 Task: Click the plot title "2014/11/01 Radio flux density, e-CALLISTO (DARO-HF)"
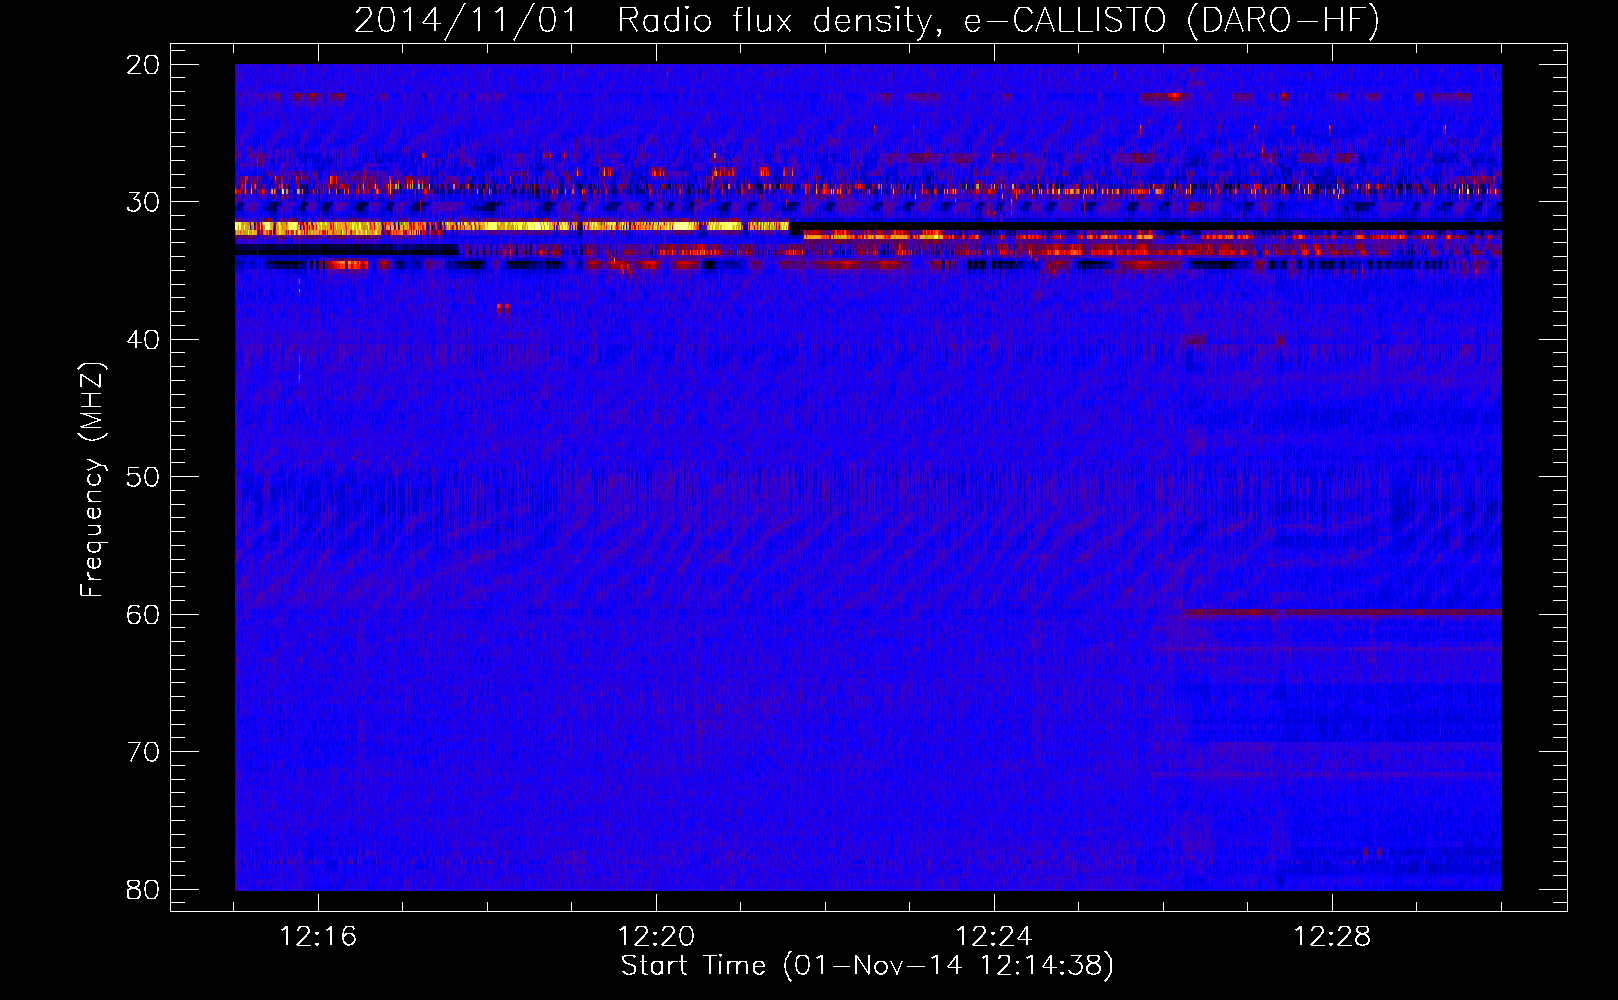tap(867, 21)
